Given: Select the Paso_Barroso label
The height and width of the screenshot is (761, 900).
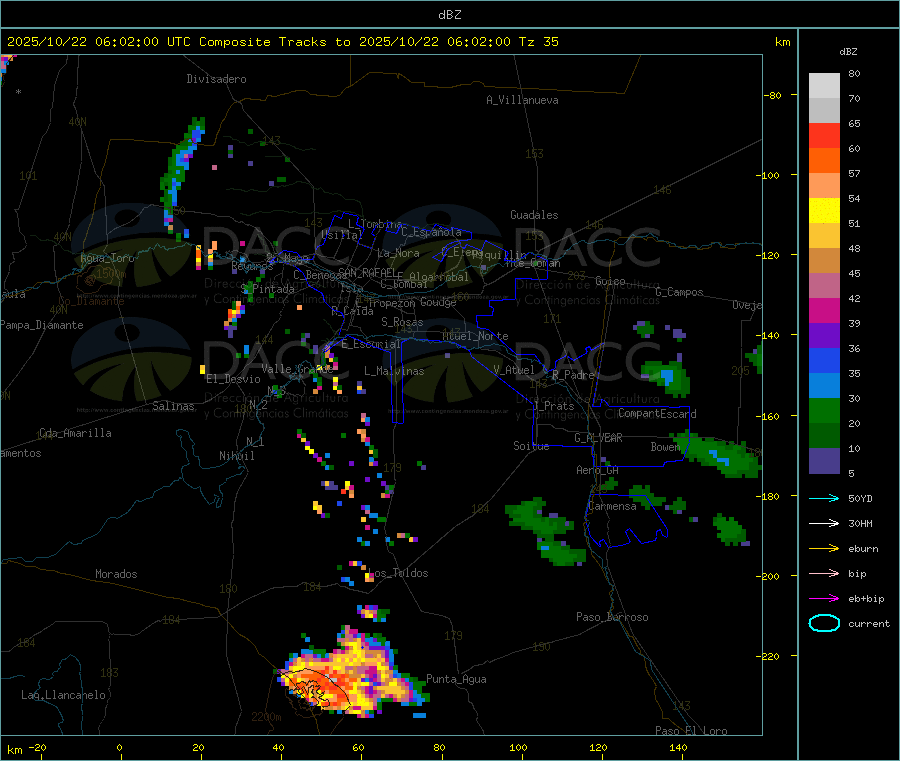Looking at the screenshot, I should coord(612,617).
